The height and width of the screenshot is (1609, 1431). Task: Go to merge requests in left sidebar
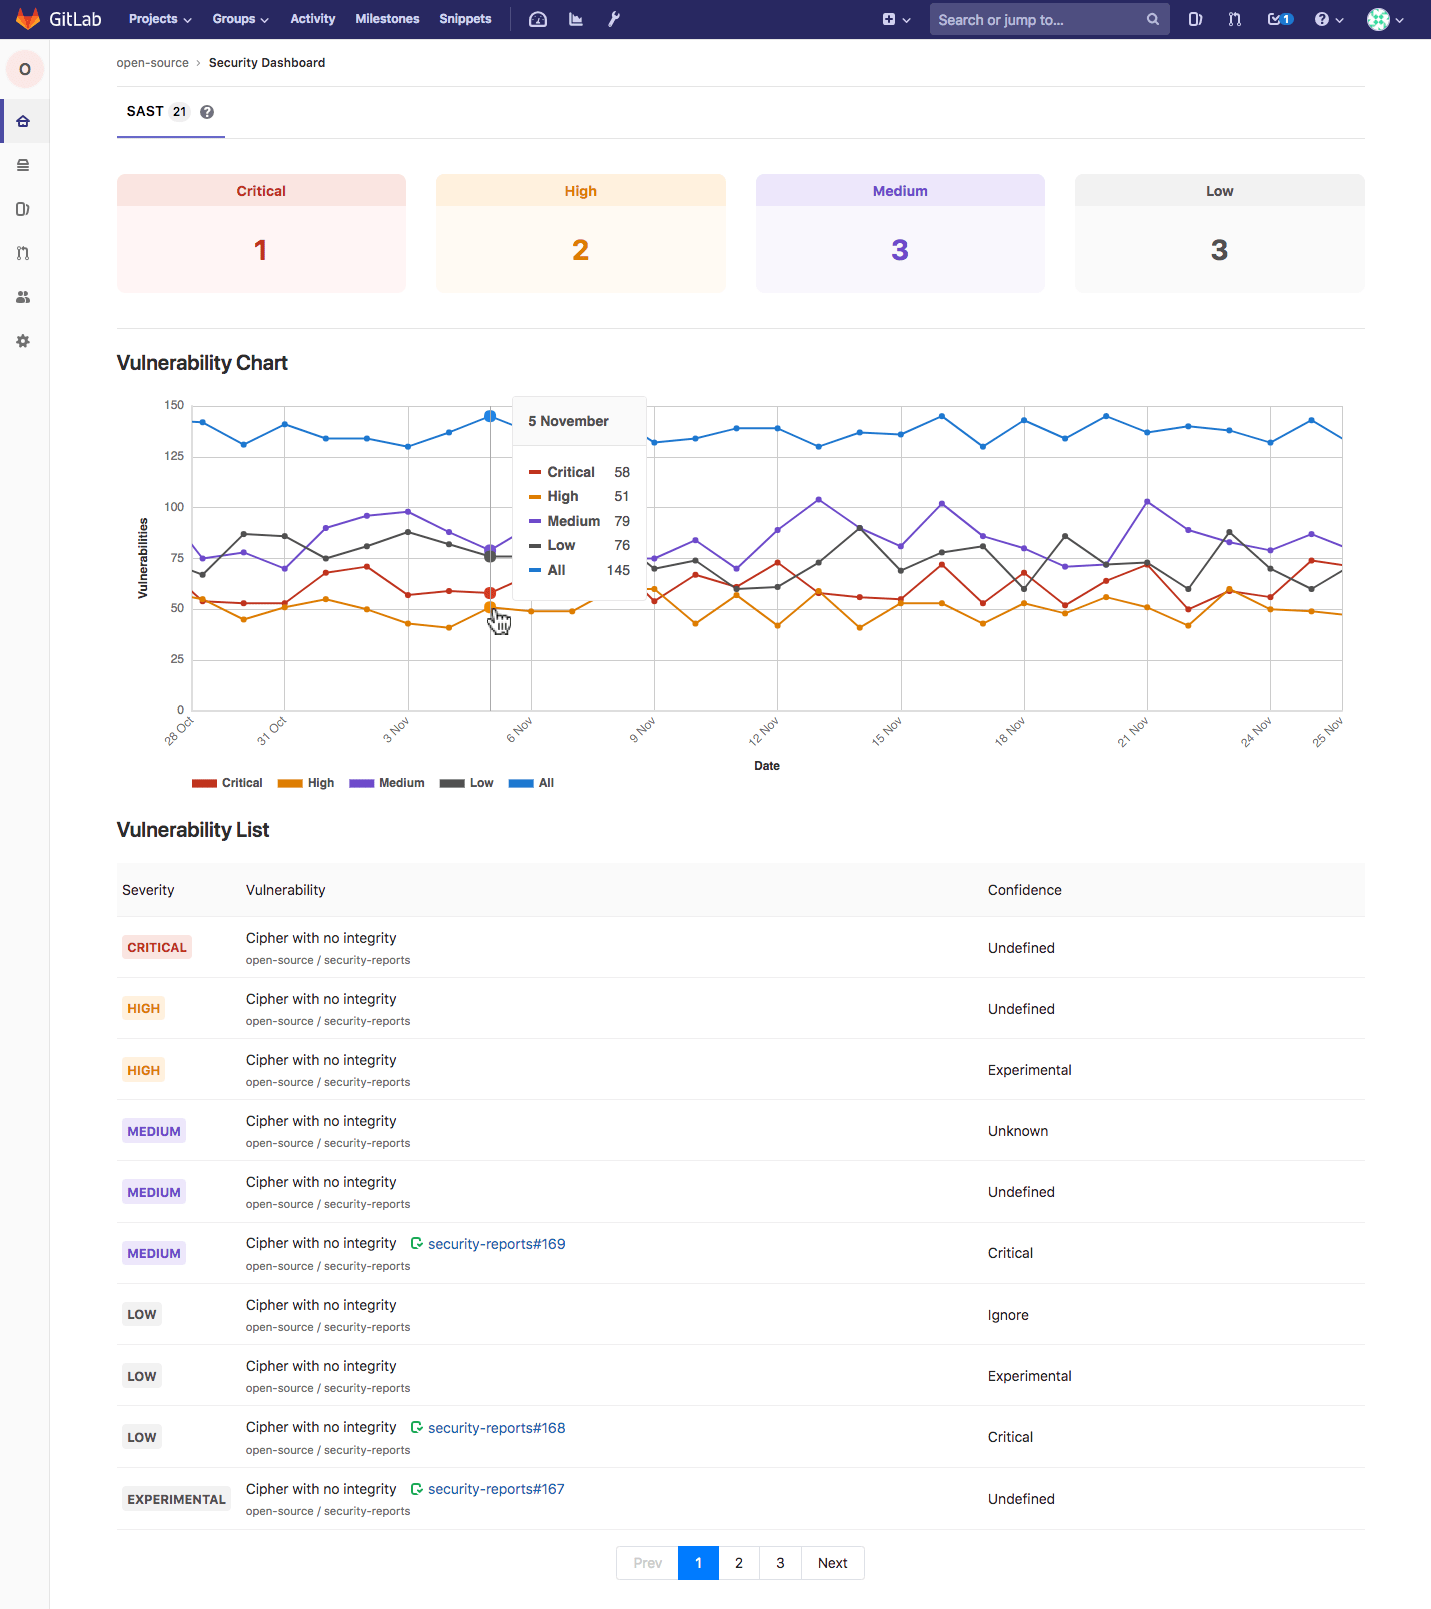point(23,253)
